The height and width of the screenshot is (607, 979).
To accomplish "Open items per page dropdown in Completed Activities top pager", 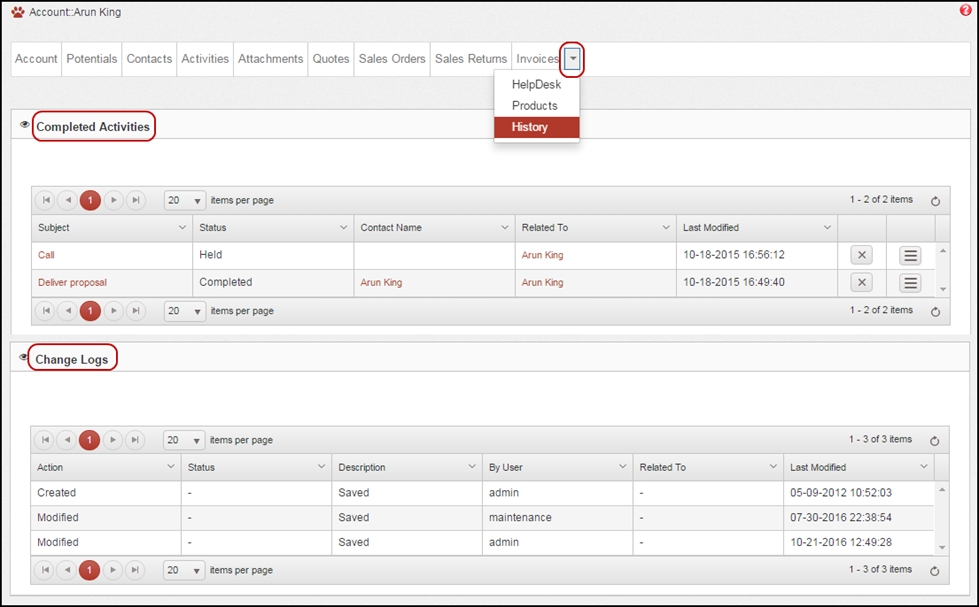I will point(184,200).
